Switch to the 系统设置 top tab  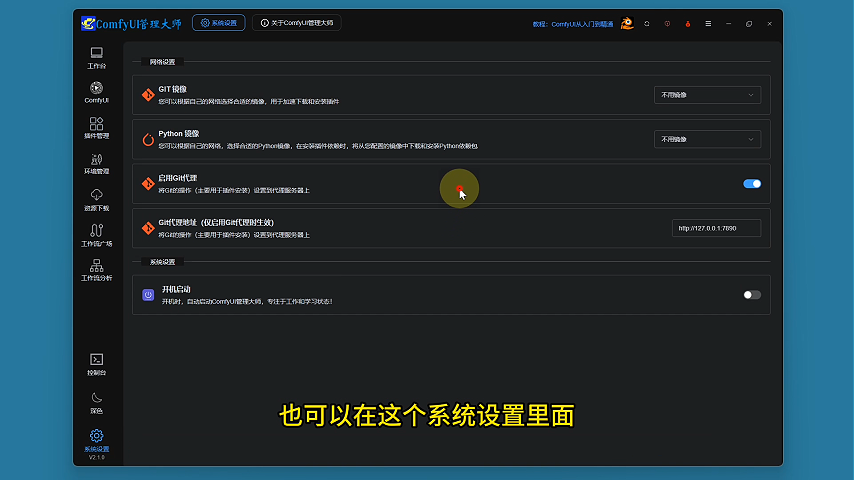point(218,23)
